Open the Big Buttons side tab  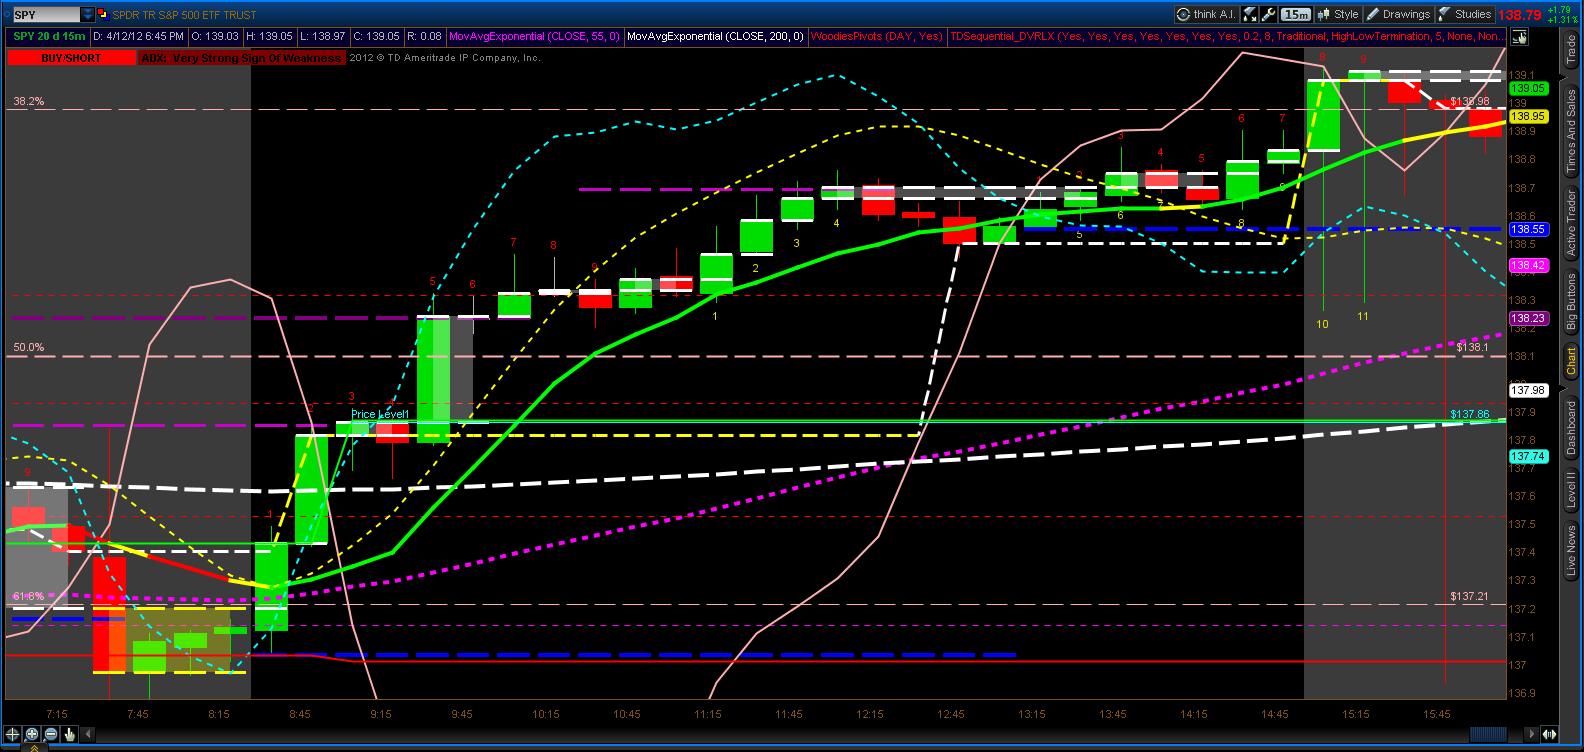click(1571, 300)
